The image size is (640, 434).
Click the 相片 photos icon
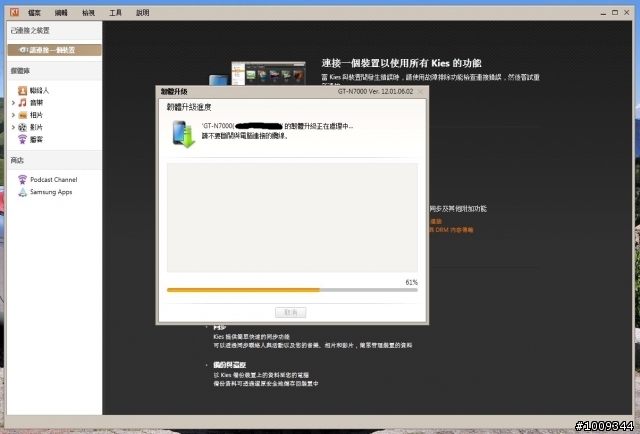click(x=22, y=115)
